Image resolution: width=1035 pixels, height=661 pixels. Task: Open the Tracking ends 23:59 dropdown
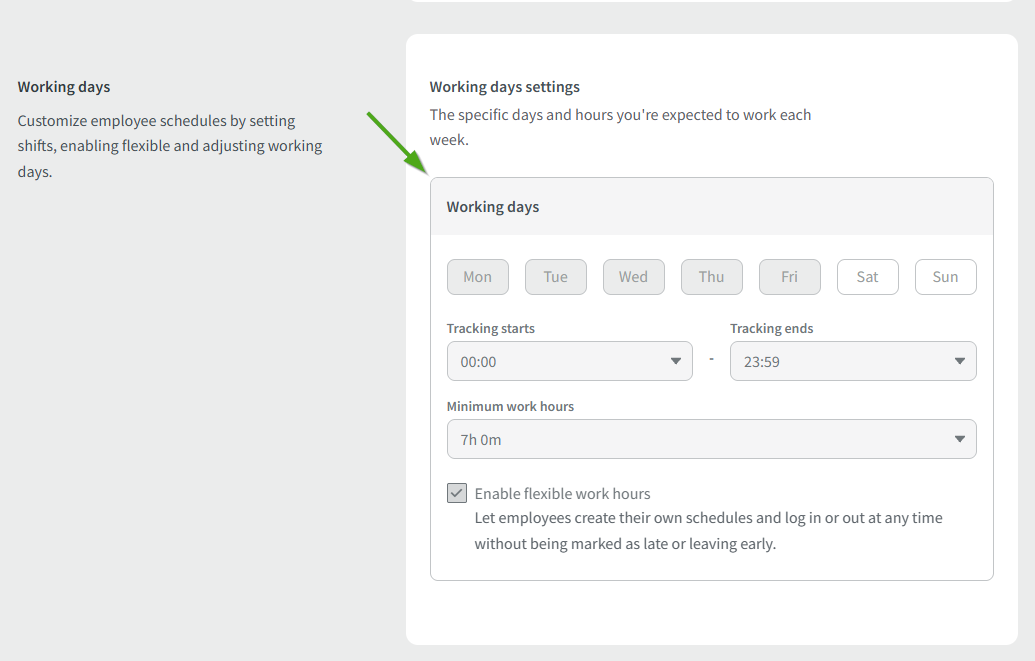pyautogui.click(x=852, y=361)
